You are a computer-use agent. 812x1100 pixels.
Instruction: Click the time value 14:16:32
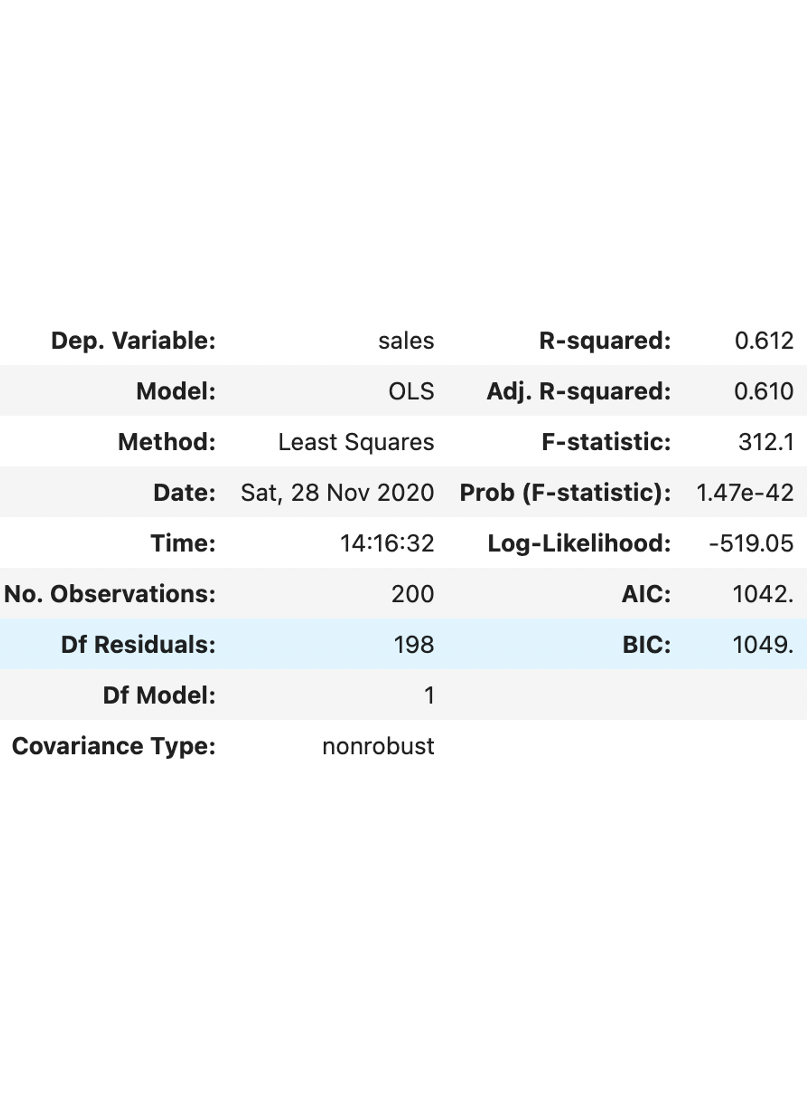coord(387,544)
